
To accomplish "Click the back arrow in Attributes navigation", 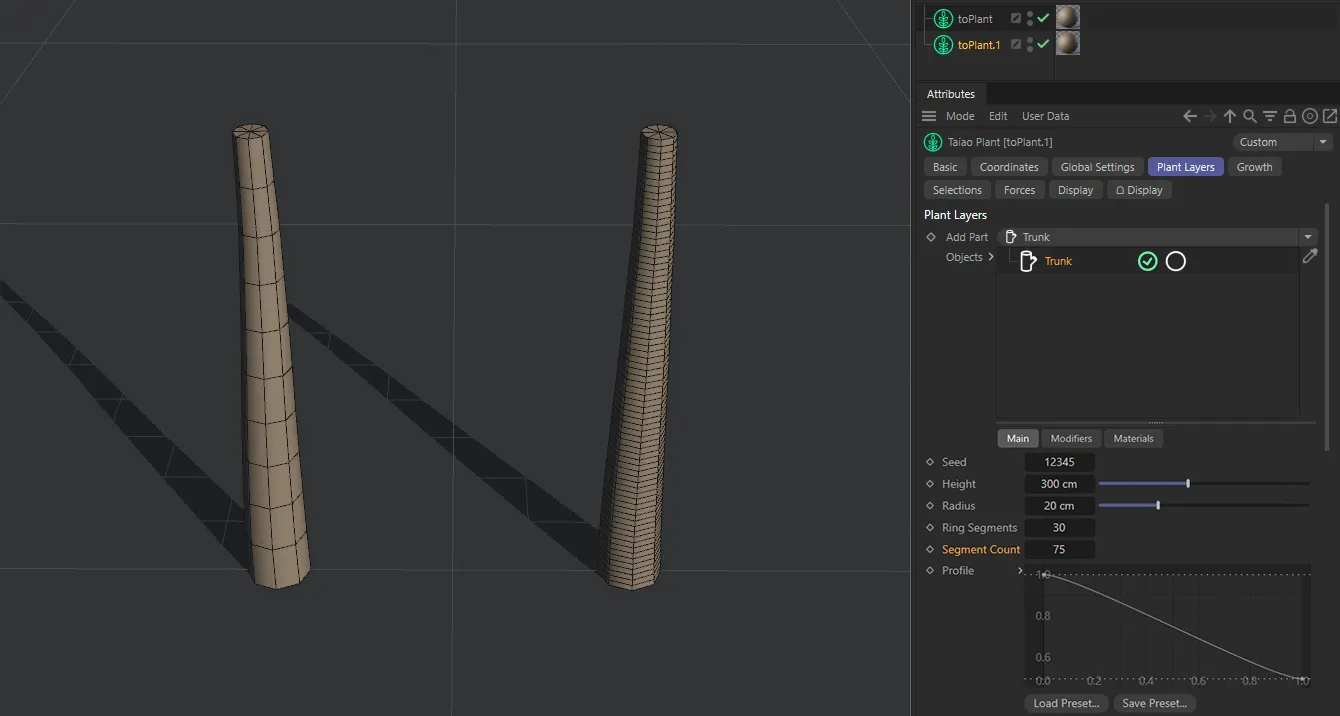I will (x=1191, y=116).
